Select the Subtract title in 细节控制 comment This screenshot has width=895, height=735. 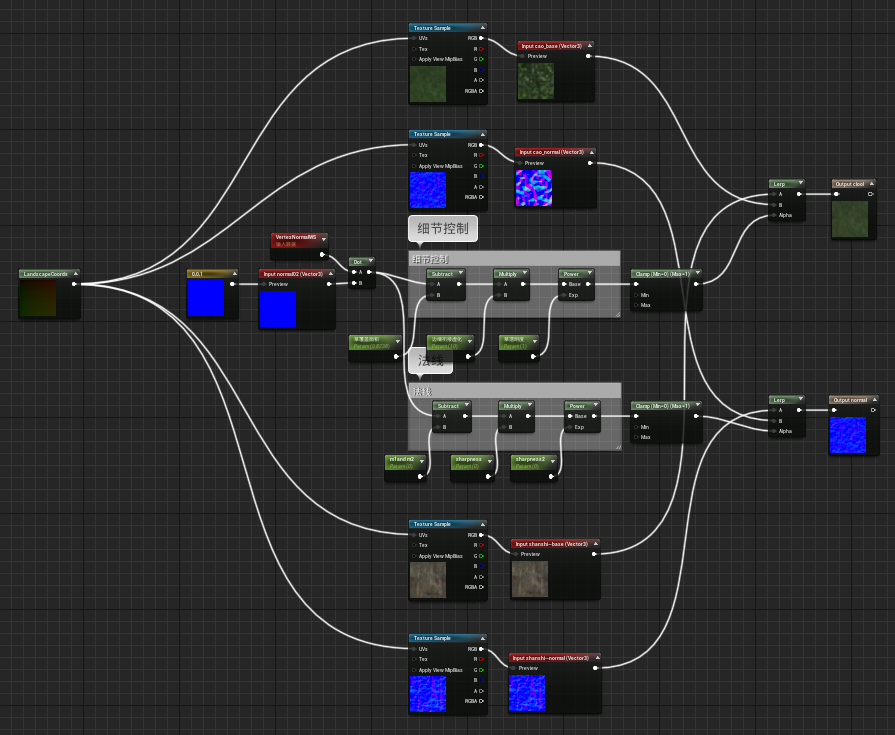coord(442,274)
